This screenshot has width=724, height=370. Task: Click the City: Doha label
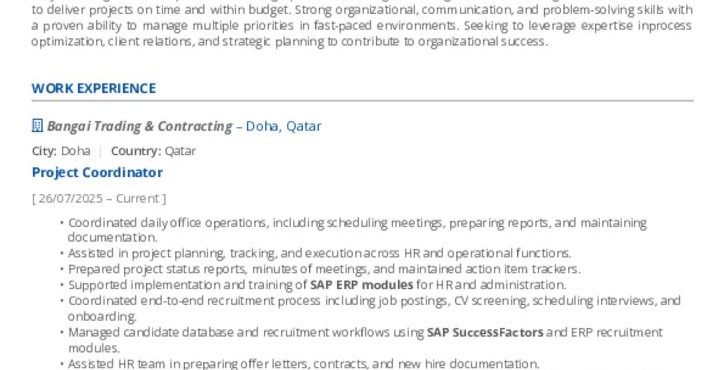(x=61, y=151)
